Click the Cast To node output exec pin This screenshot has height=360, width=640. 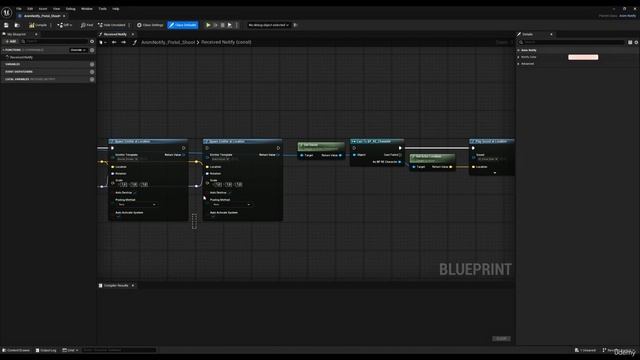[400, 148]
